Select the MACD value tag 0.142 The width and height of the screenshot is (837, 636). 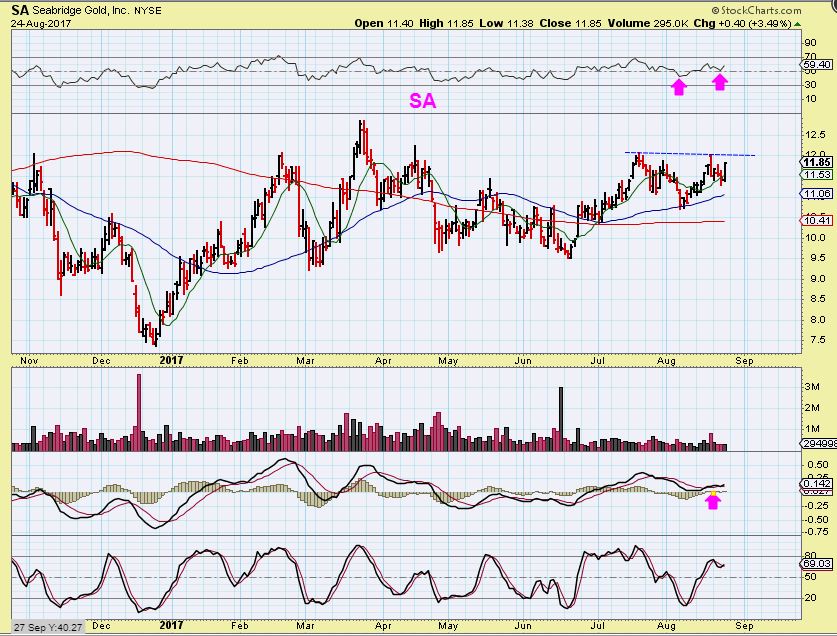(817, 484)
